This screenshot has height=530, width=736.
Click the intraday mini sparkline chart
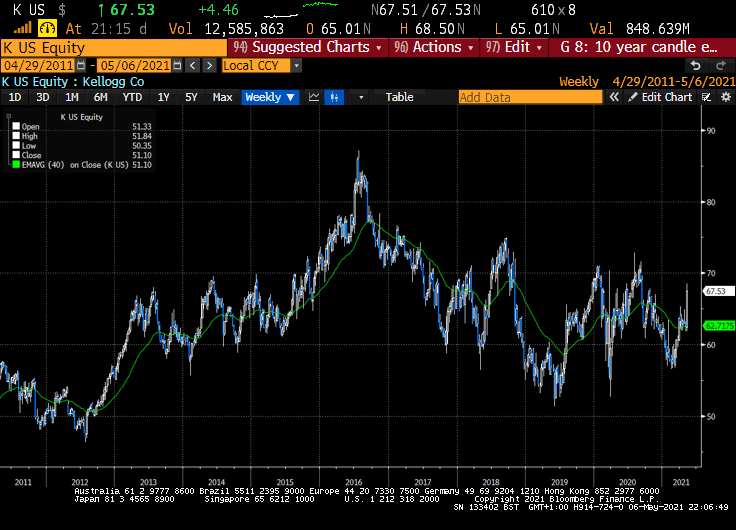301,10
